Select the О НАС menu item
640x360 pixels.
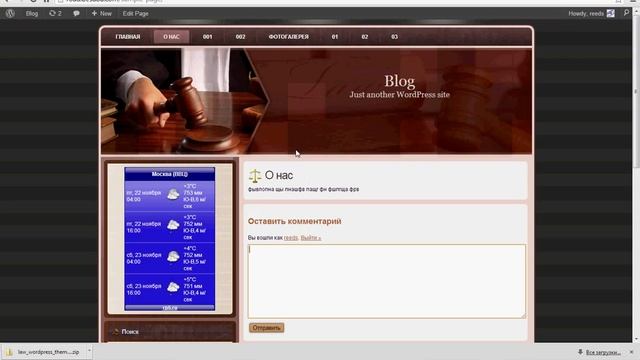click(x=171, y=37)
